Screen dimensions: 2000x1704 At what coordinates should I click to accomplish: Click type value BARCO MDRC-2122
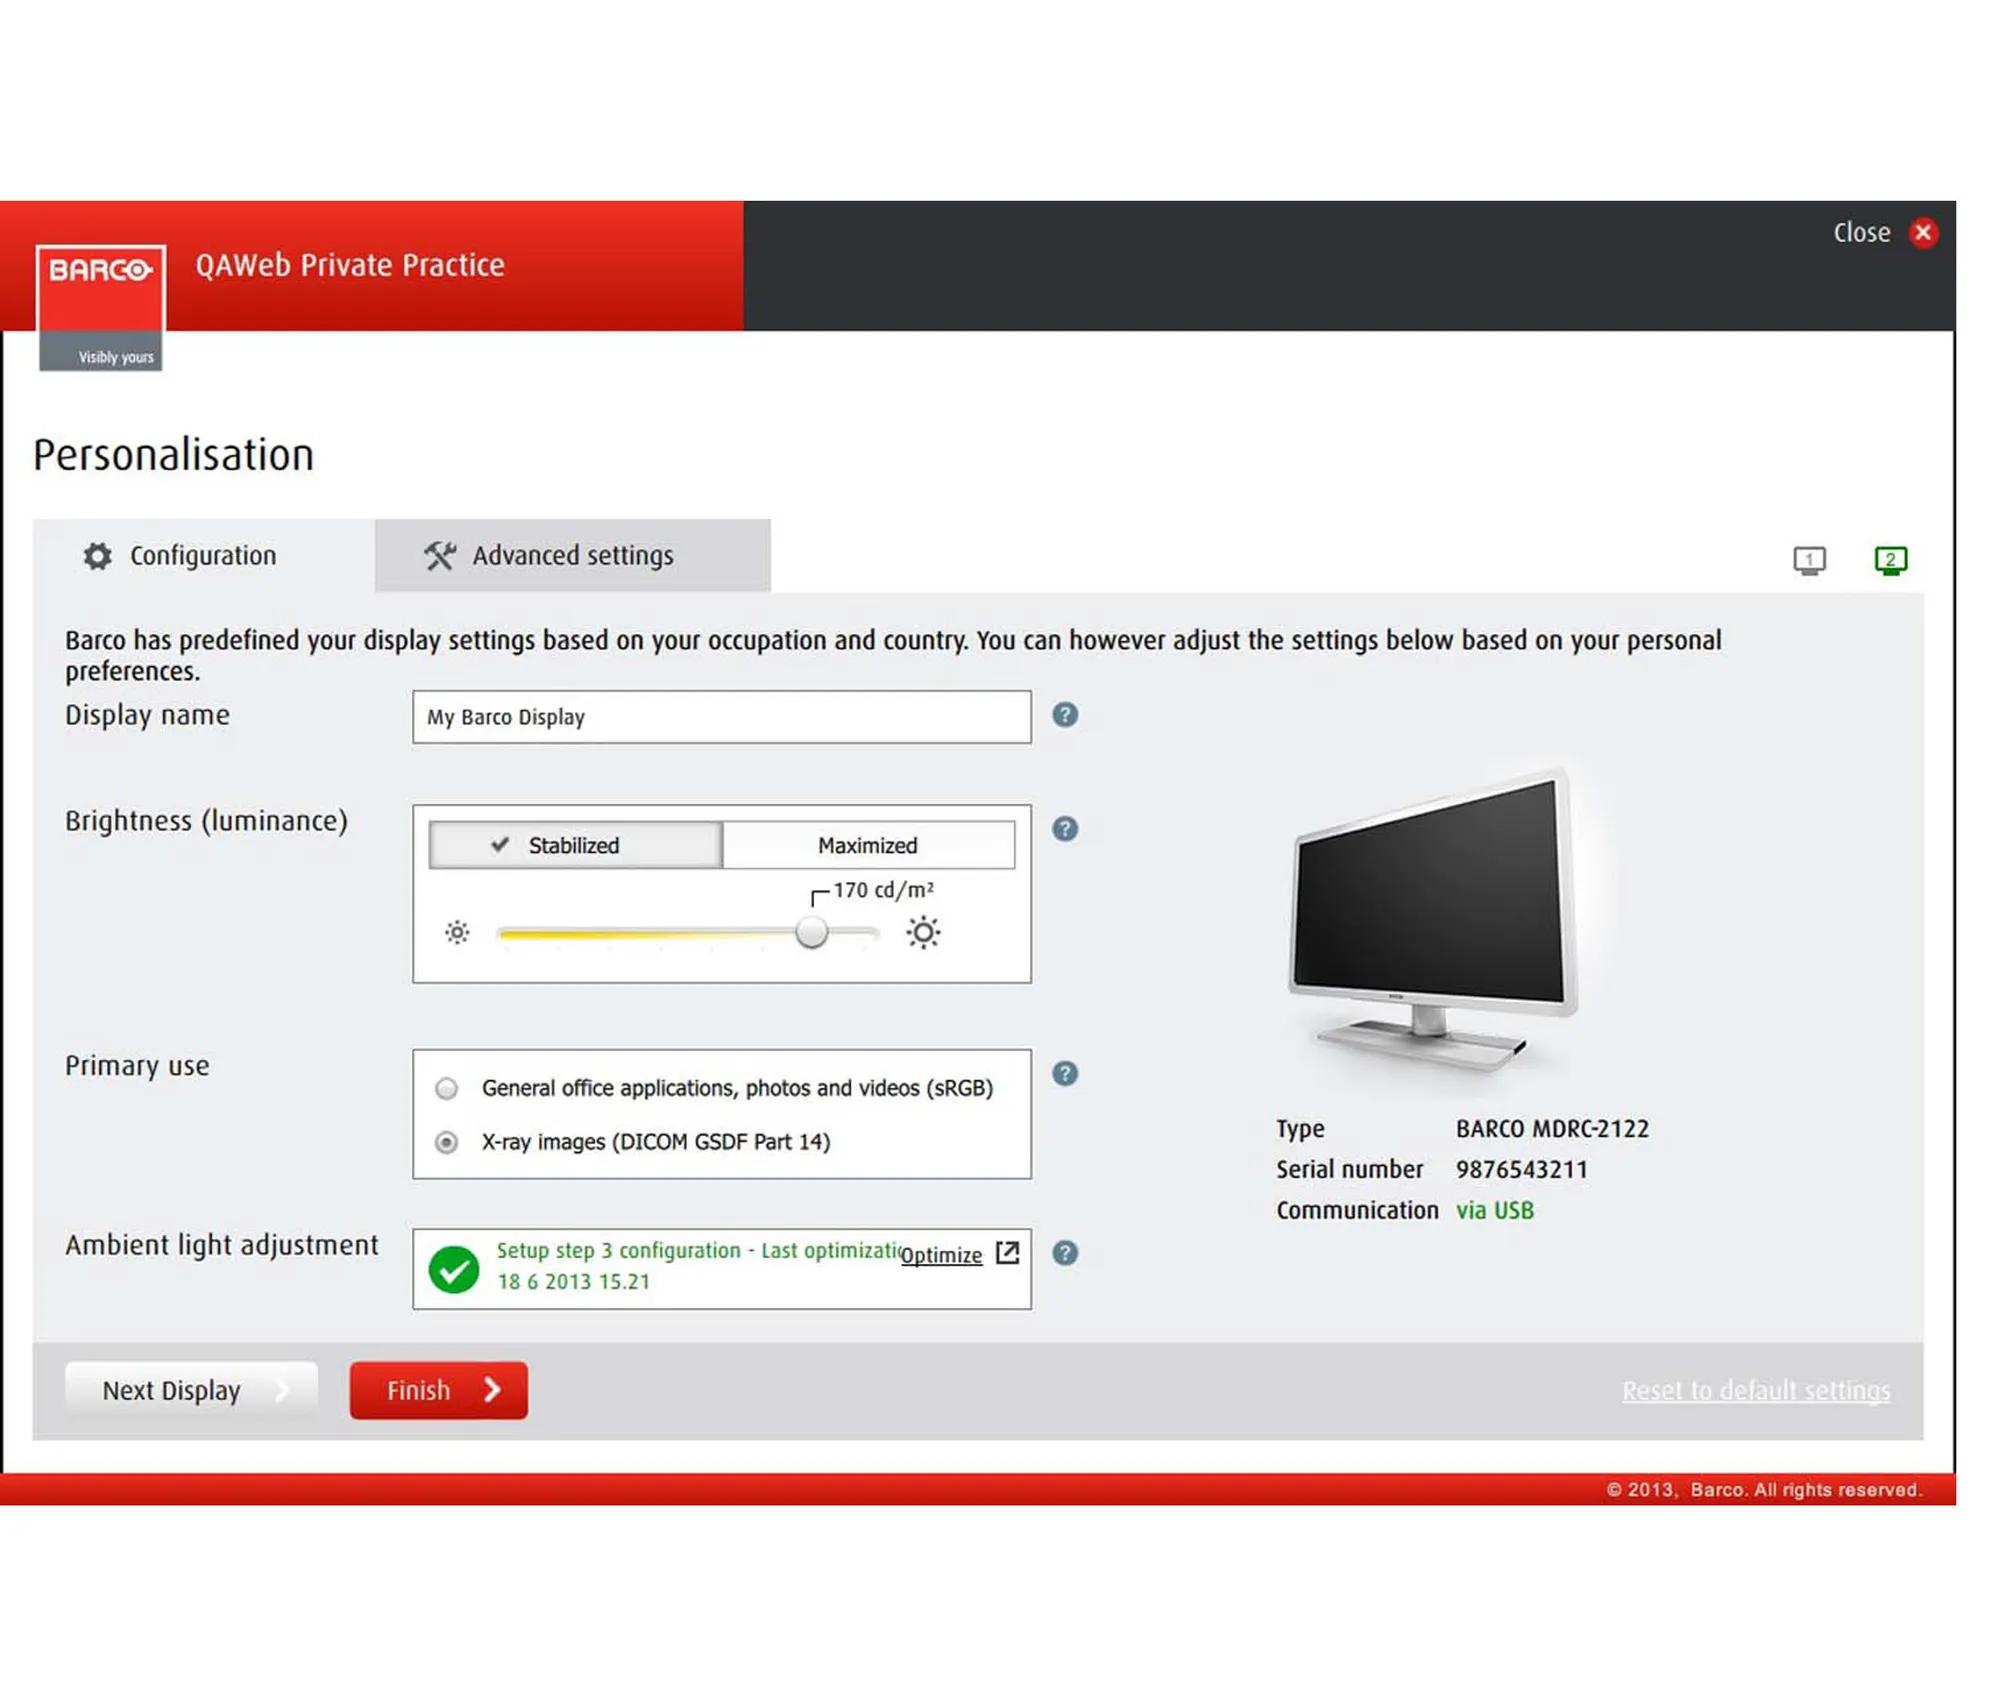click(1552, 1129)
